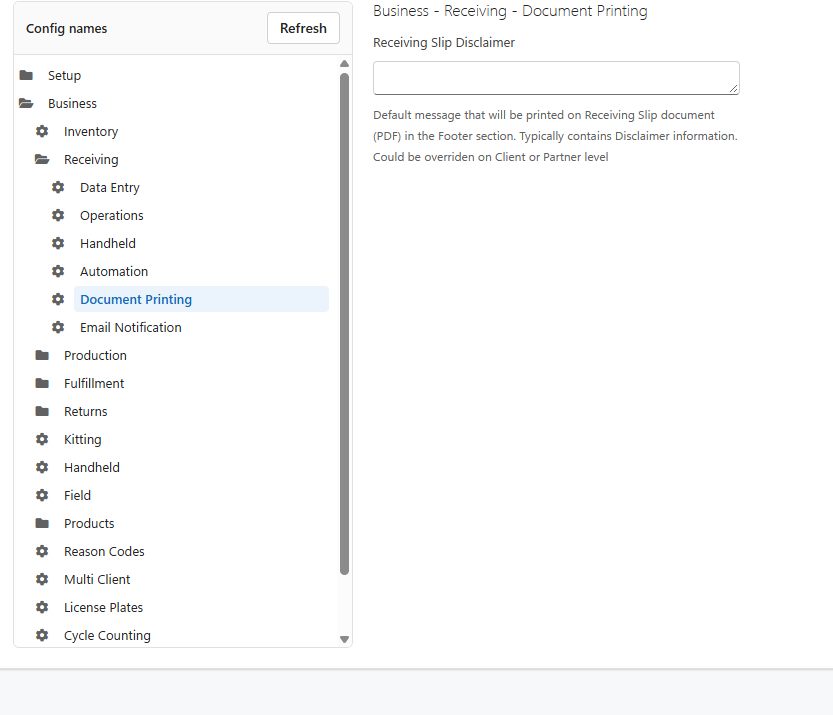
Task: Click the disclaimer textarea resize handle
Action: (x=734, y=89)
